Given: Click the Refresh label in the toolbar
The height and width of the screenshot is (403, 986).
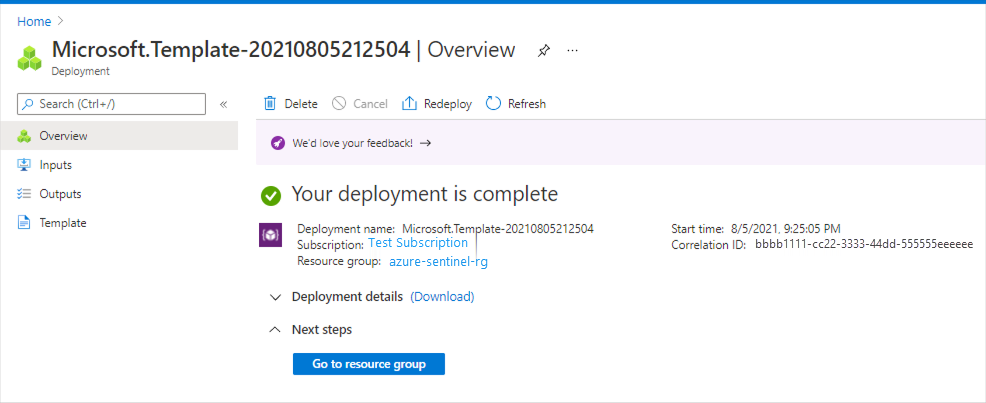Looking at the screenshot, I should (527, 104).
